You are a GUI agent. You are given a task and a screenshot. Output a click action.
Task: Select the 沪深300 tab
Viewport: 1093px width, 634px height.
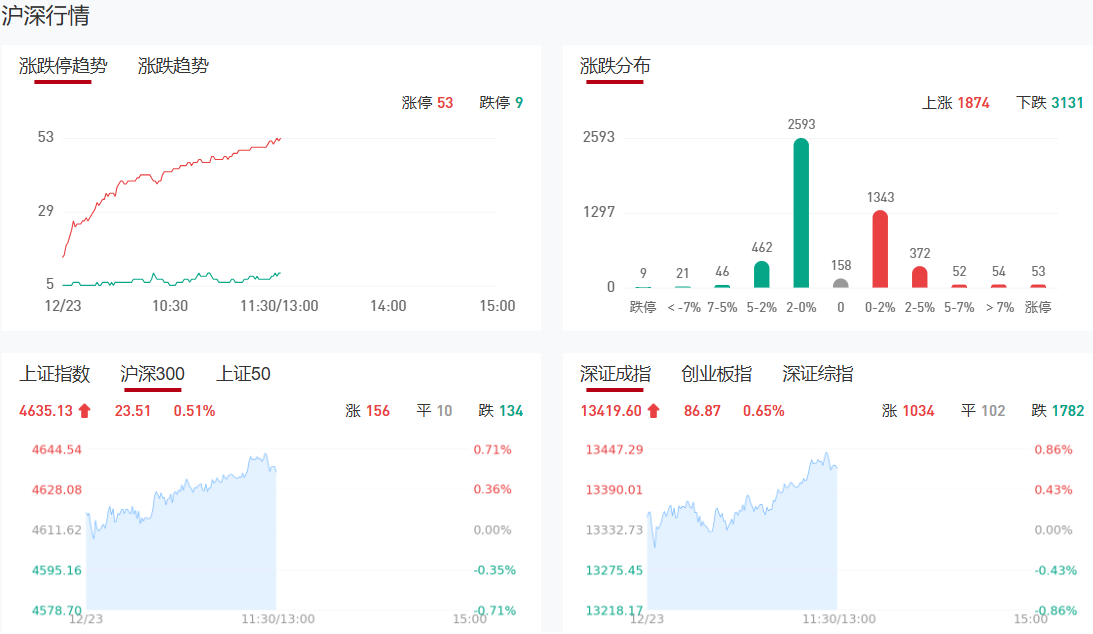tap(152, 375)
